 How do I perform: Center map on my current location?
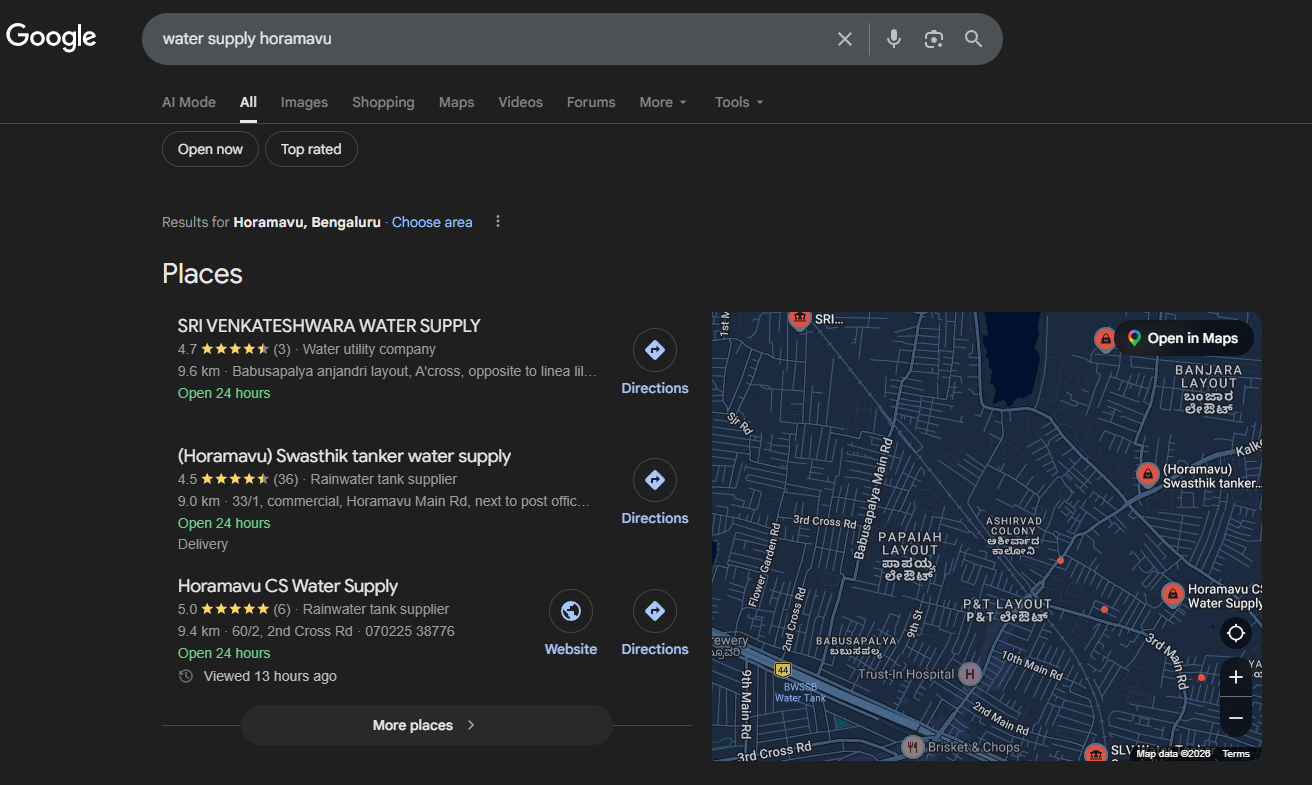click(x=1236, y=633)
